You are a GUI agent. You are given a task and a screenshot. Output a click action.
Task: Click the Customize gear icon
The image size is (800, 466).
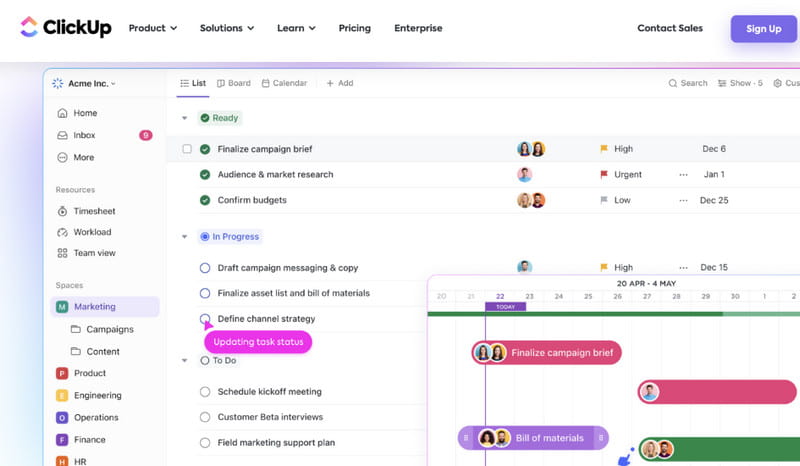(778, 83)
